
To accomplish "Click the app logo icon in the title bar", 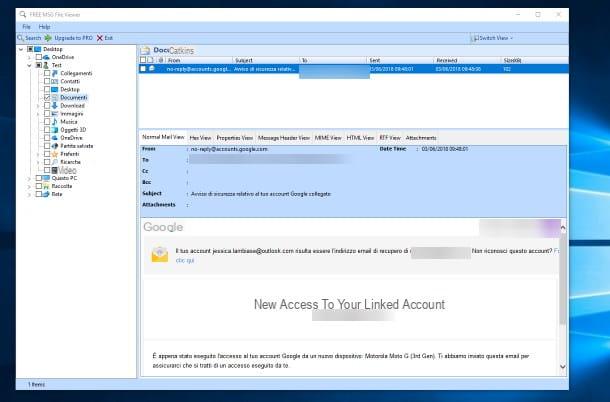I will point(23,14).
